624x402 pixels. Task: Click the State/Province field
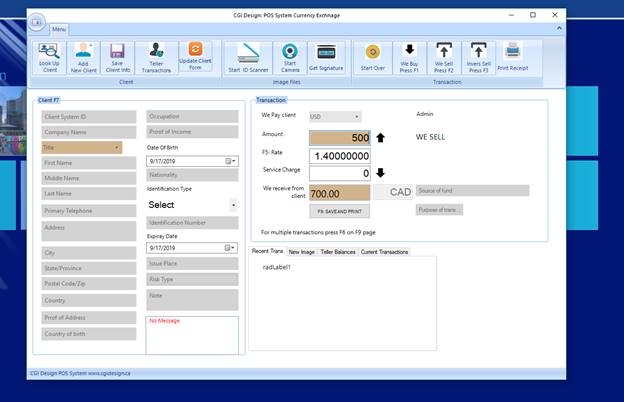click(x=88, y=268)
